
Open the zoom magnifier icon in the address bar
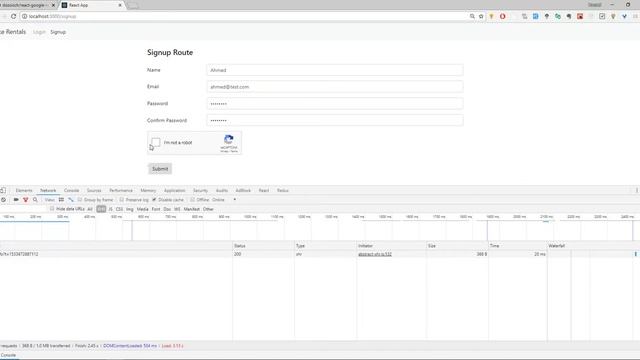click(x=472, y=16)
